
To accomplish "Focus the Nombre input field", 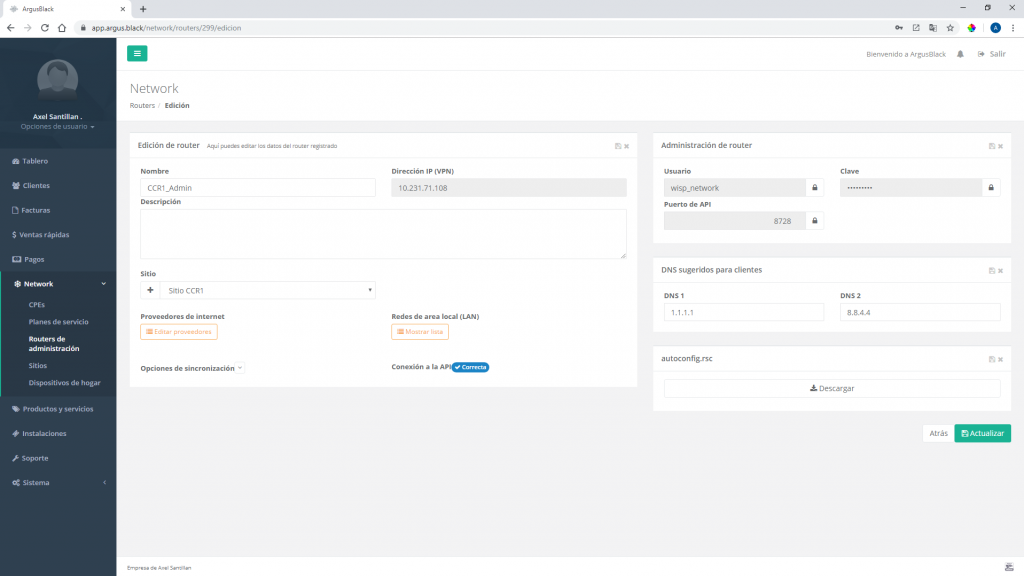I will point(258,188).
